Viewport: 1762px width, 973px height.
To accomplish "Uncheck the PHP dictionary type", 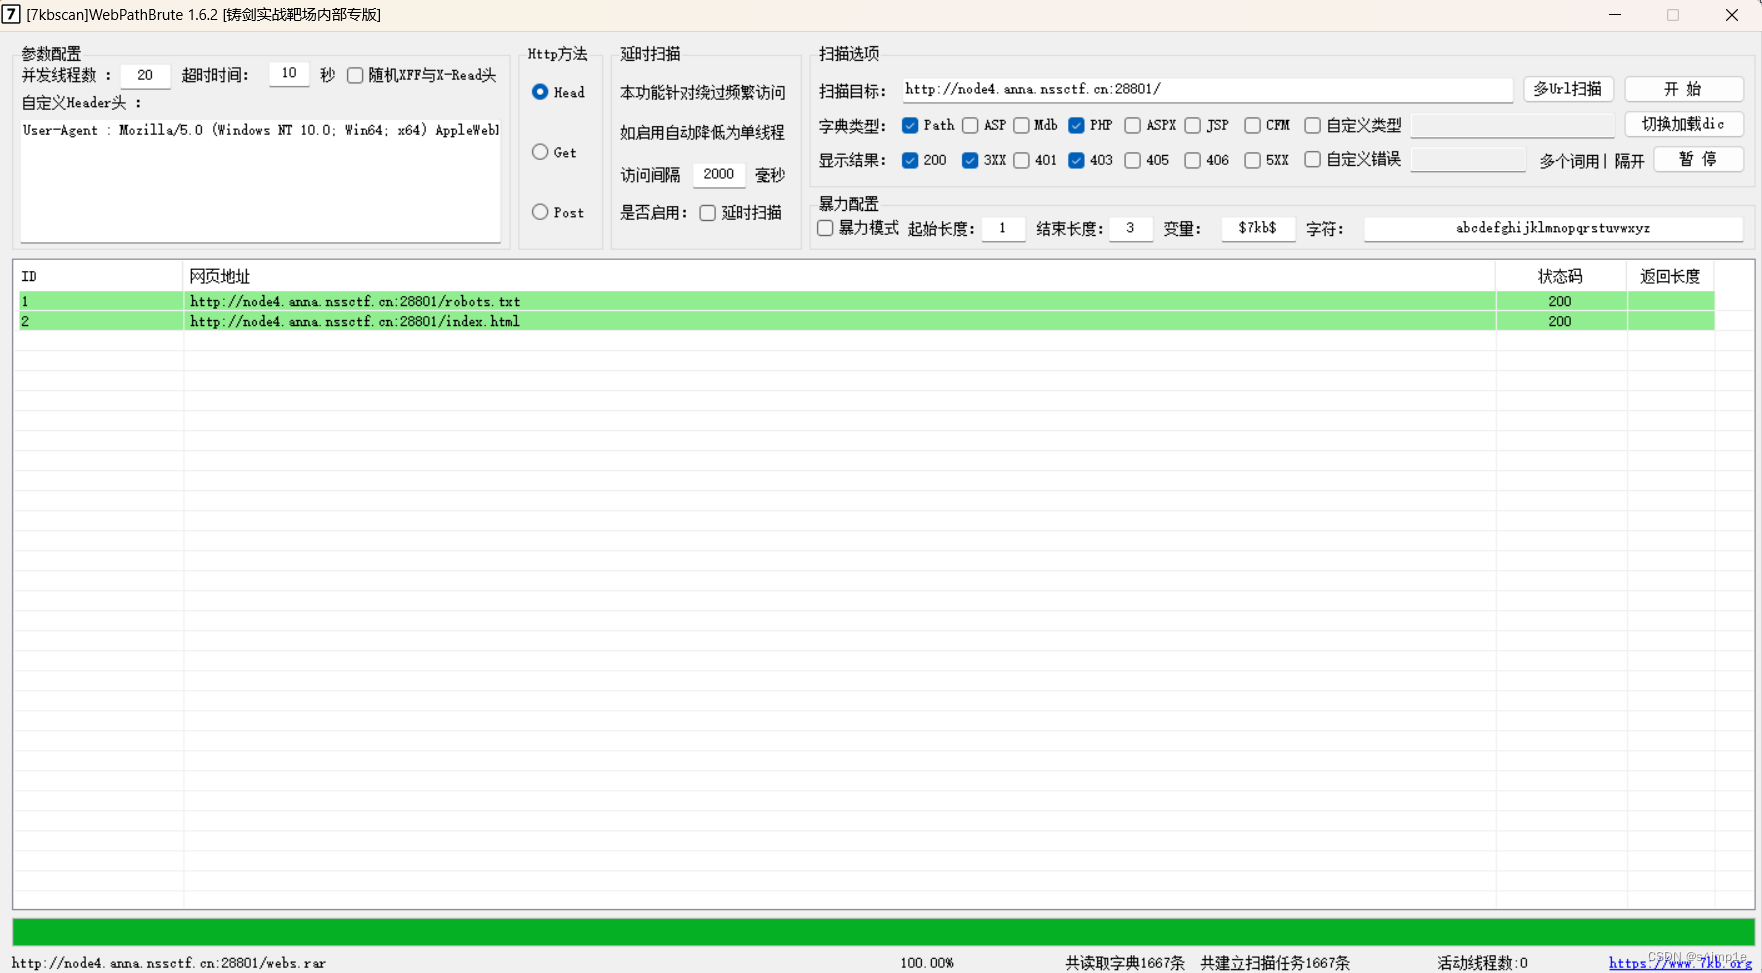I will coord(1076,125).
